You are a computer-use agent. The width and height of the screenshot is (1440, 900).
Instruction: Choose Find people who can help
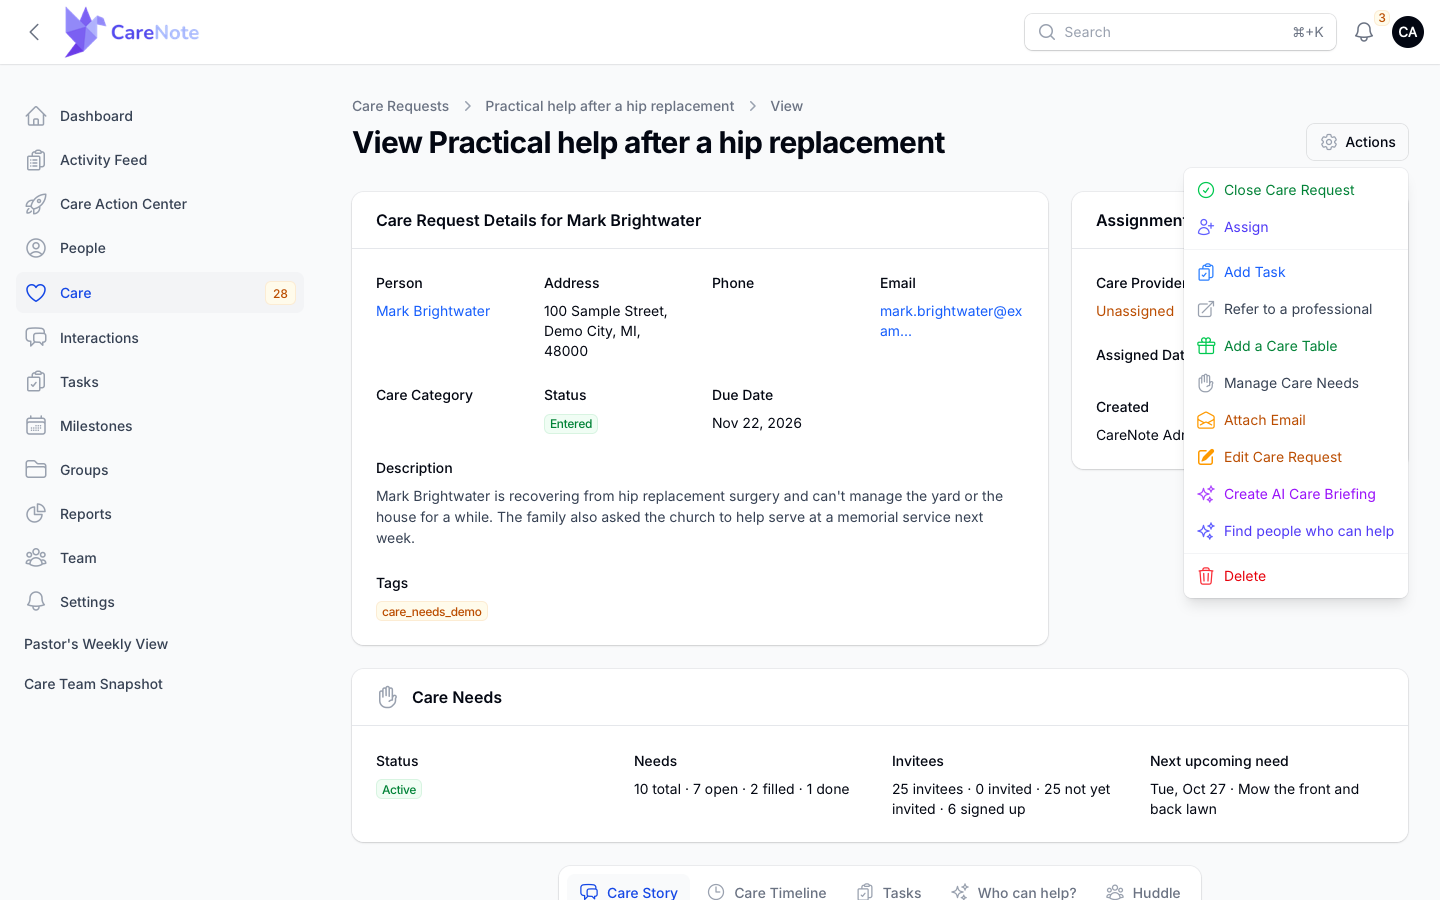1296,531
